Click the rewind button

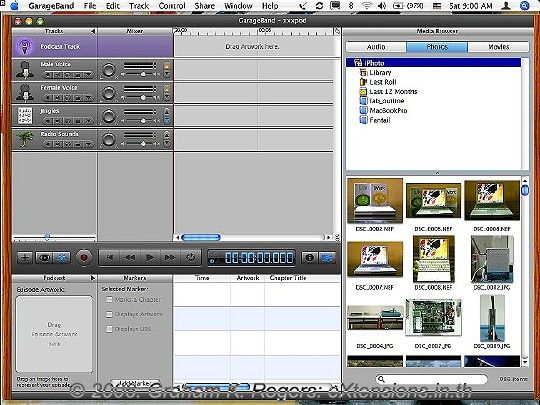click(x=129, y=258)
